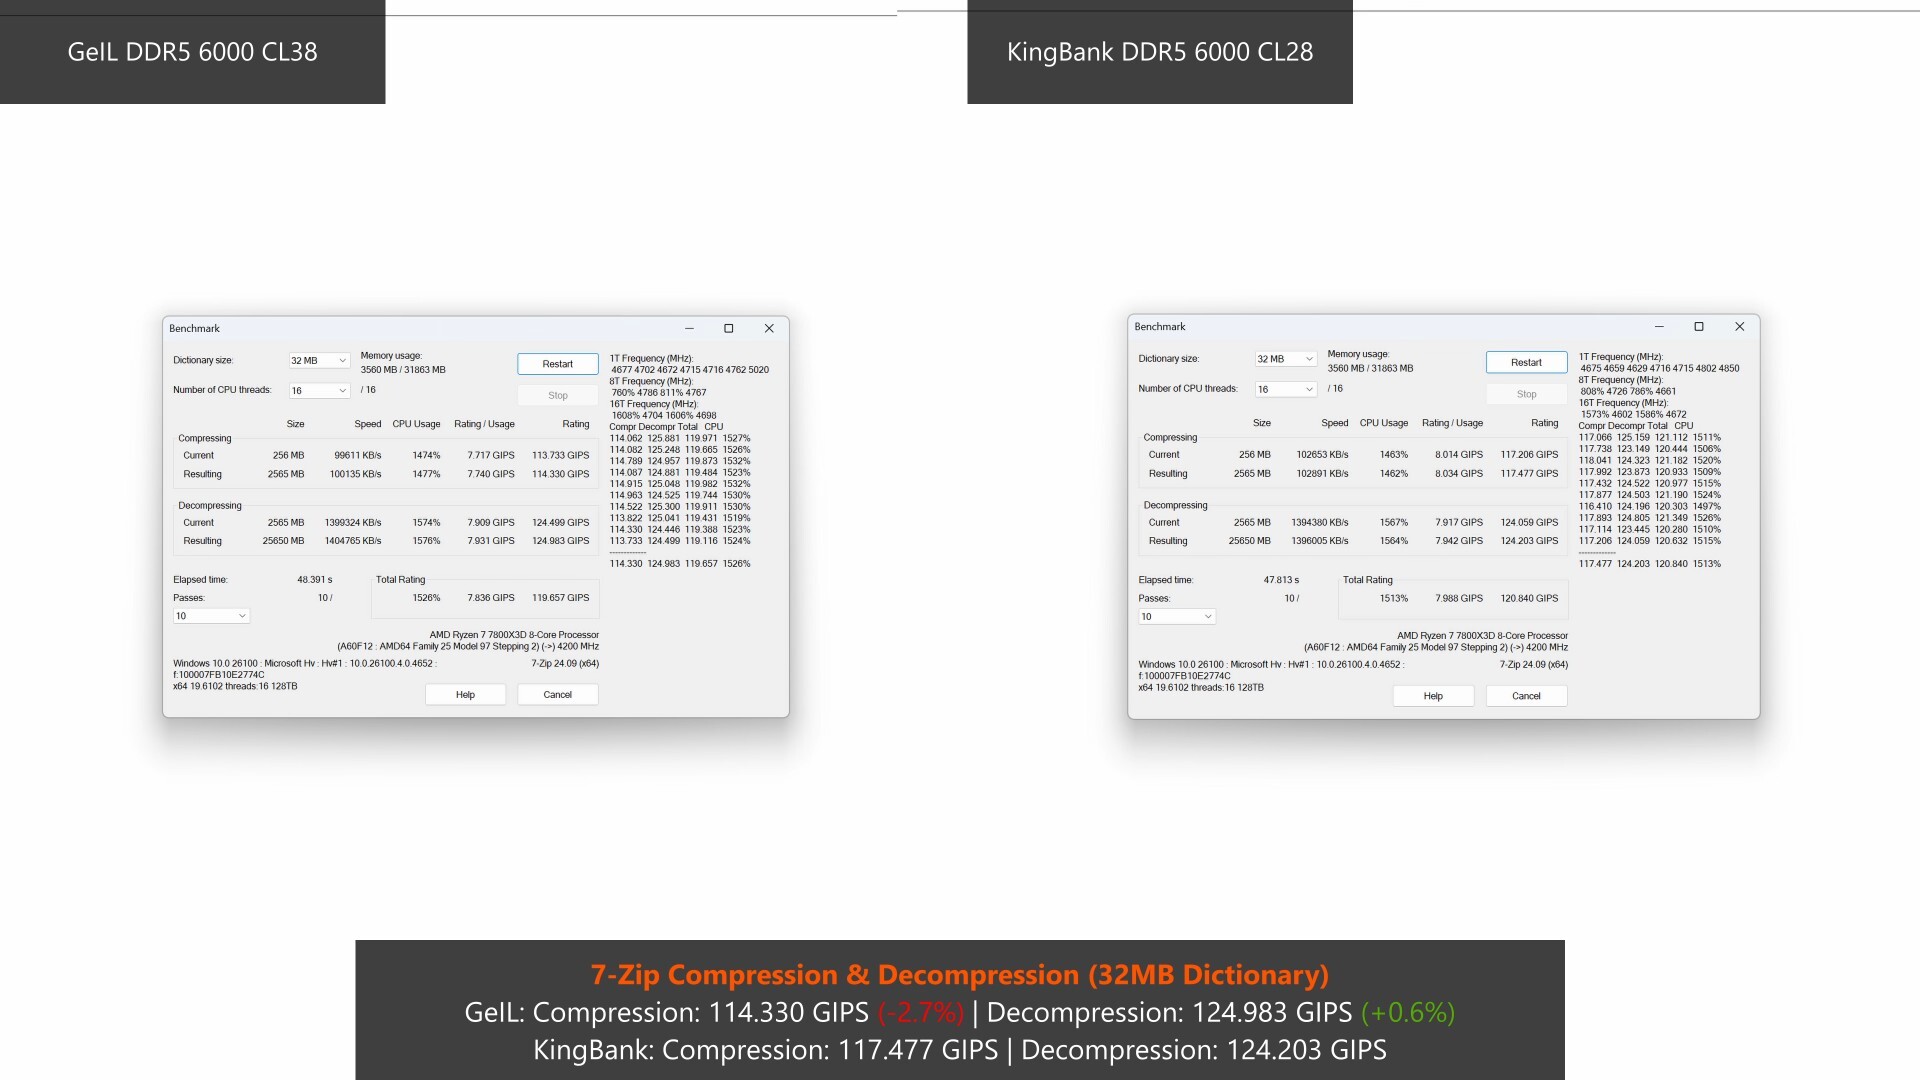Open Dictionary size dropdown in KingBank window
Screen dimensions: 1920x1080
pyautogui.click(x=1285, y=359)
